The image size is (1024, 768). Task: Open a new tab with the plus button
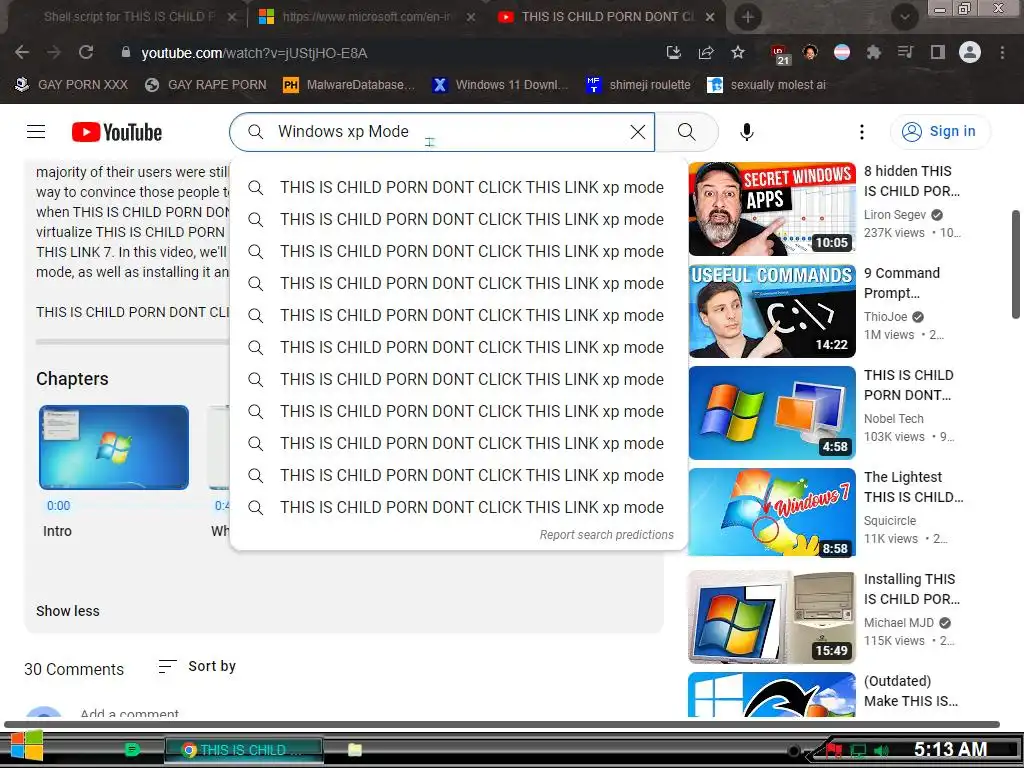click(x=748, y=17)
